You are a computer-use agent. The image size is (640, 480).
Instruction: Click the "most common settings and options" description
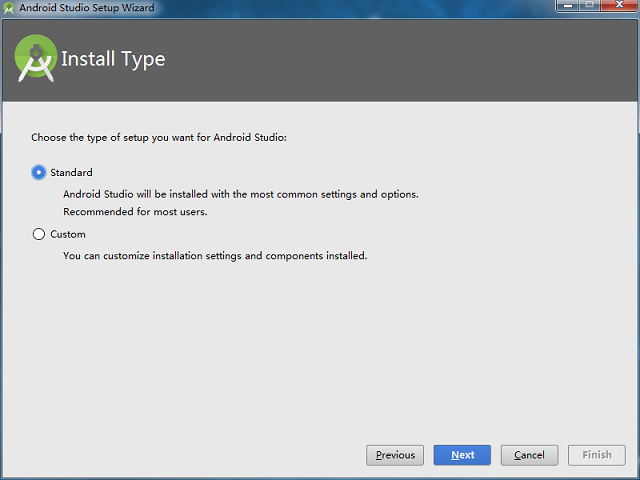pyautogui.click(x=240, y=194)
